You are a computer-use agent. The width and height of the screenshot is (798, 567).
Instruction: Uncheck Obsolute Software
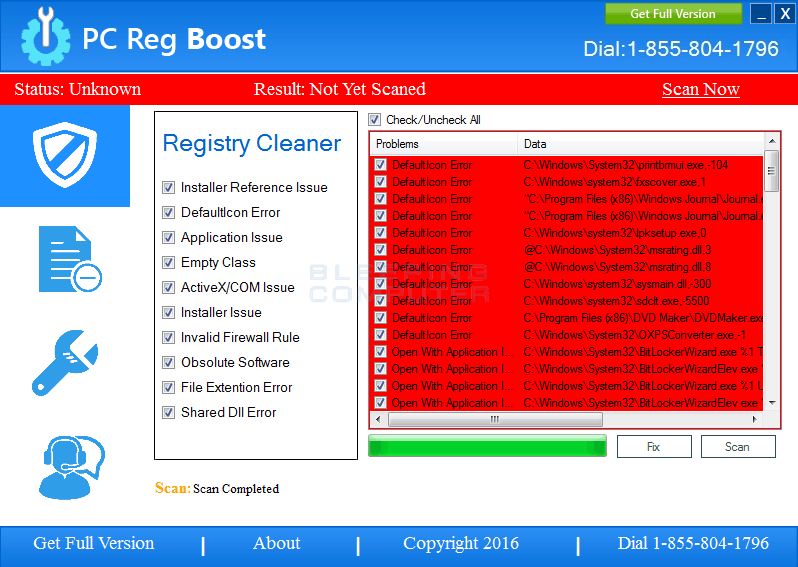[x=168, y=362]
